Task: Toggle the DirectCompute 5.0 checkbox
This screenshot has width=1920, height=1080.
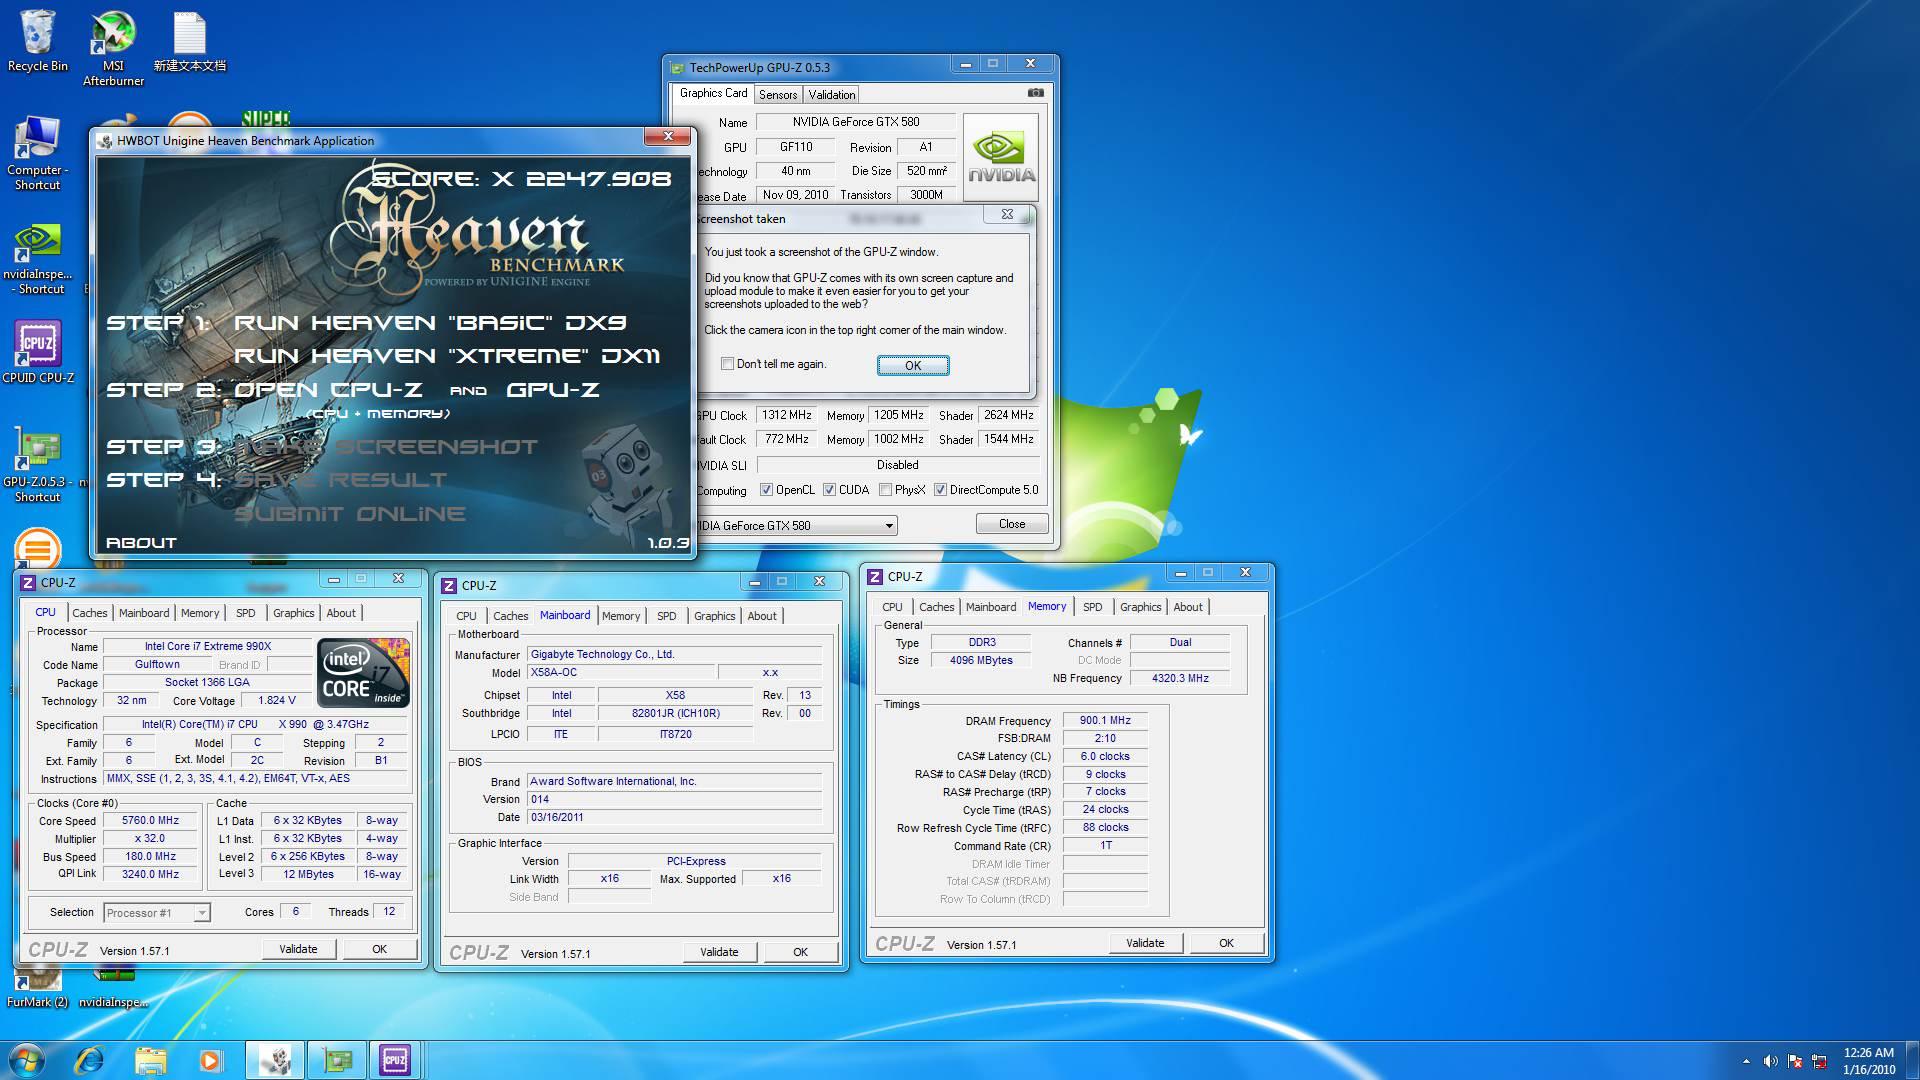Action: click(x=940, y=490)
